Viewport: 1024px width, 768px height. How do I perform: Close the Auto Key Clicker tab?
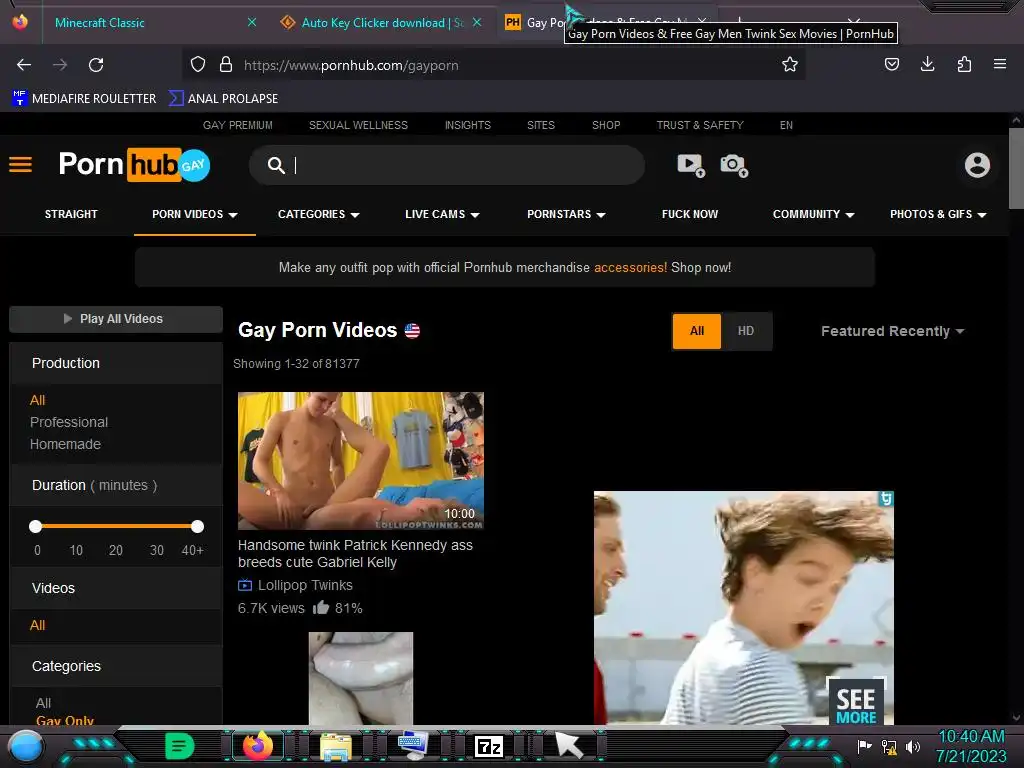[x=477, y=22]
